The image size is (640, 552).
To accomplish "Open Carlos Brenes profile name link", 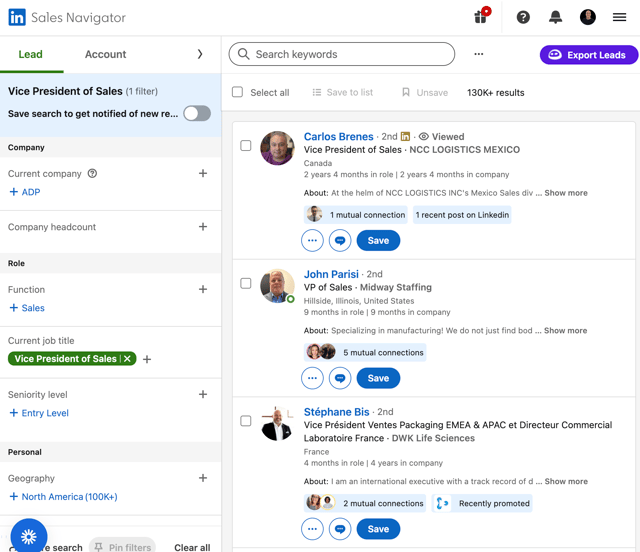I will (338, 136).
